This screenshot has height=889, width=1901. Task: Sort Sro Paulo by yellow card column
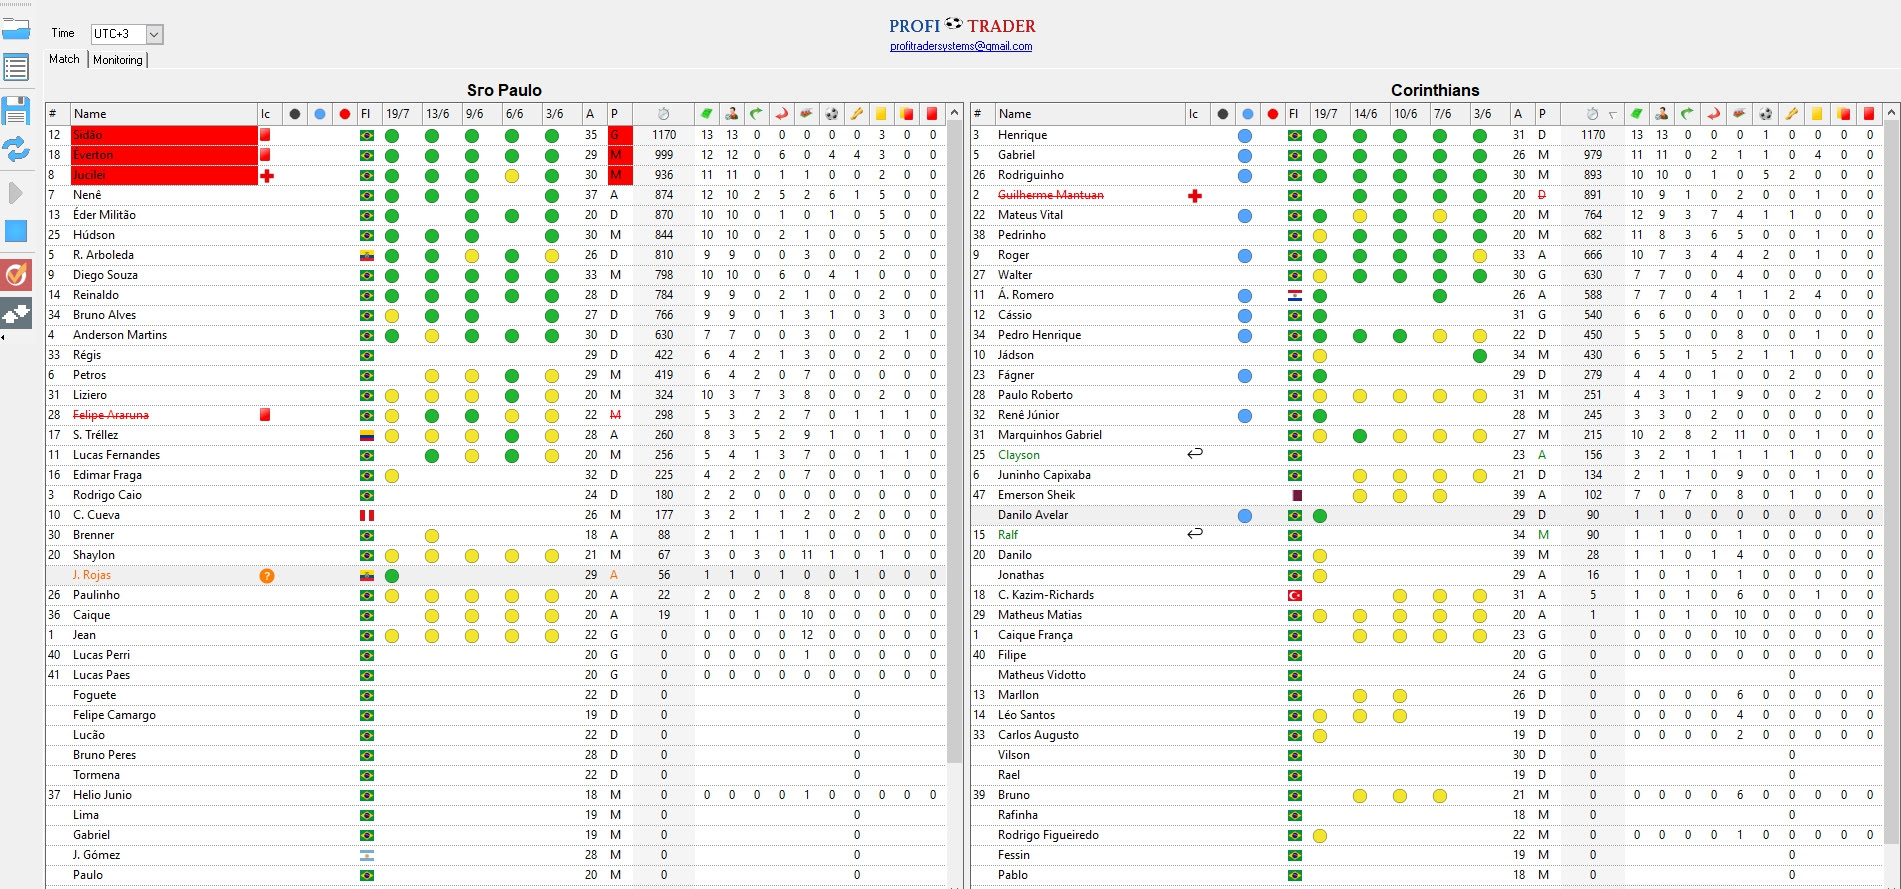pos(882,114)
